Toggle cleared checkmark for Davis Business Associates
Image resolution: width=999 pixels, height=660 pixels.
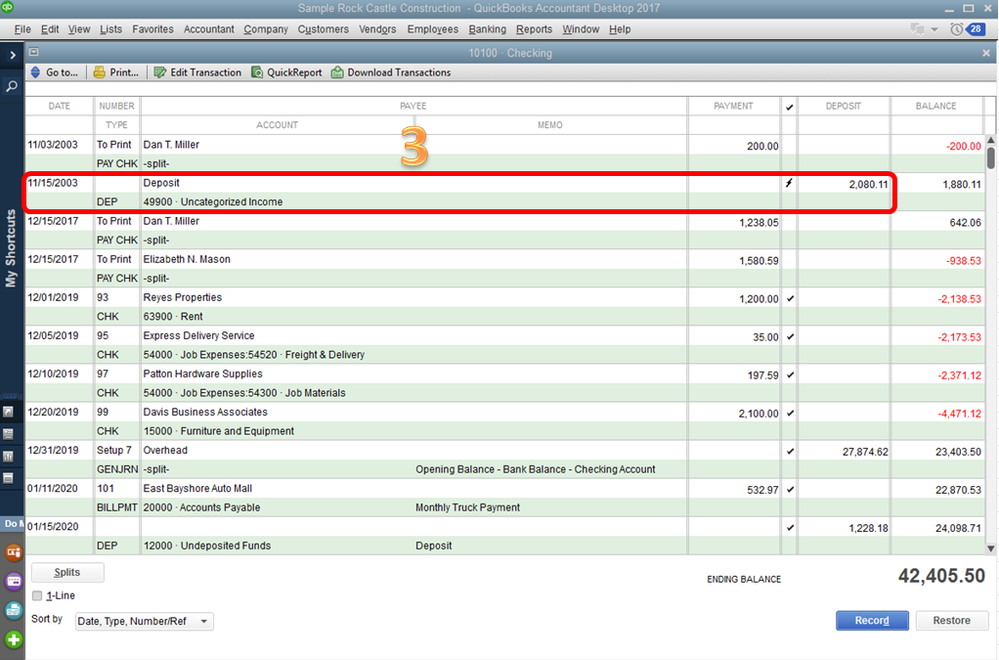(790, 413)
